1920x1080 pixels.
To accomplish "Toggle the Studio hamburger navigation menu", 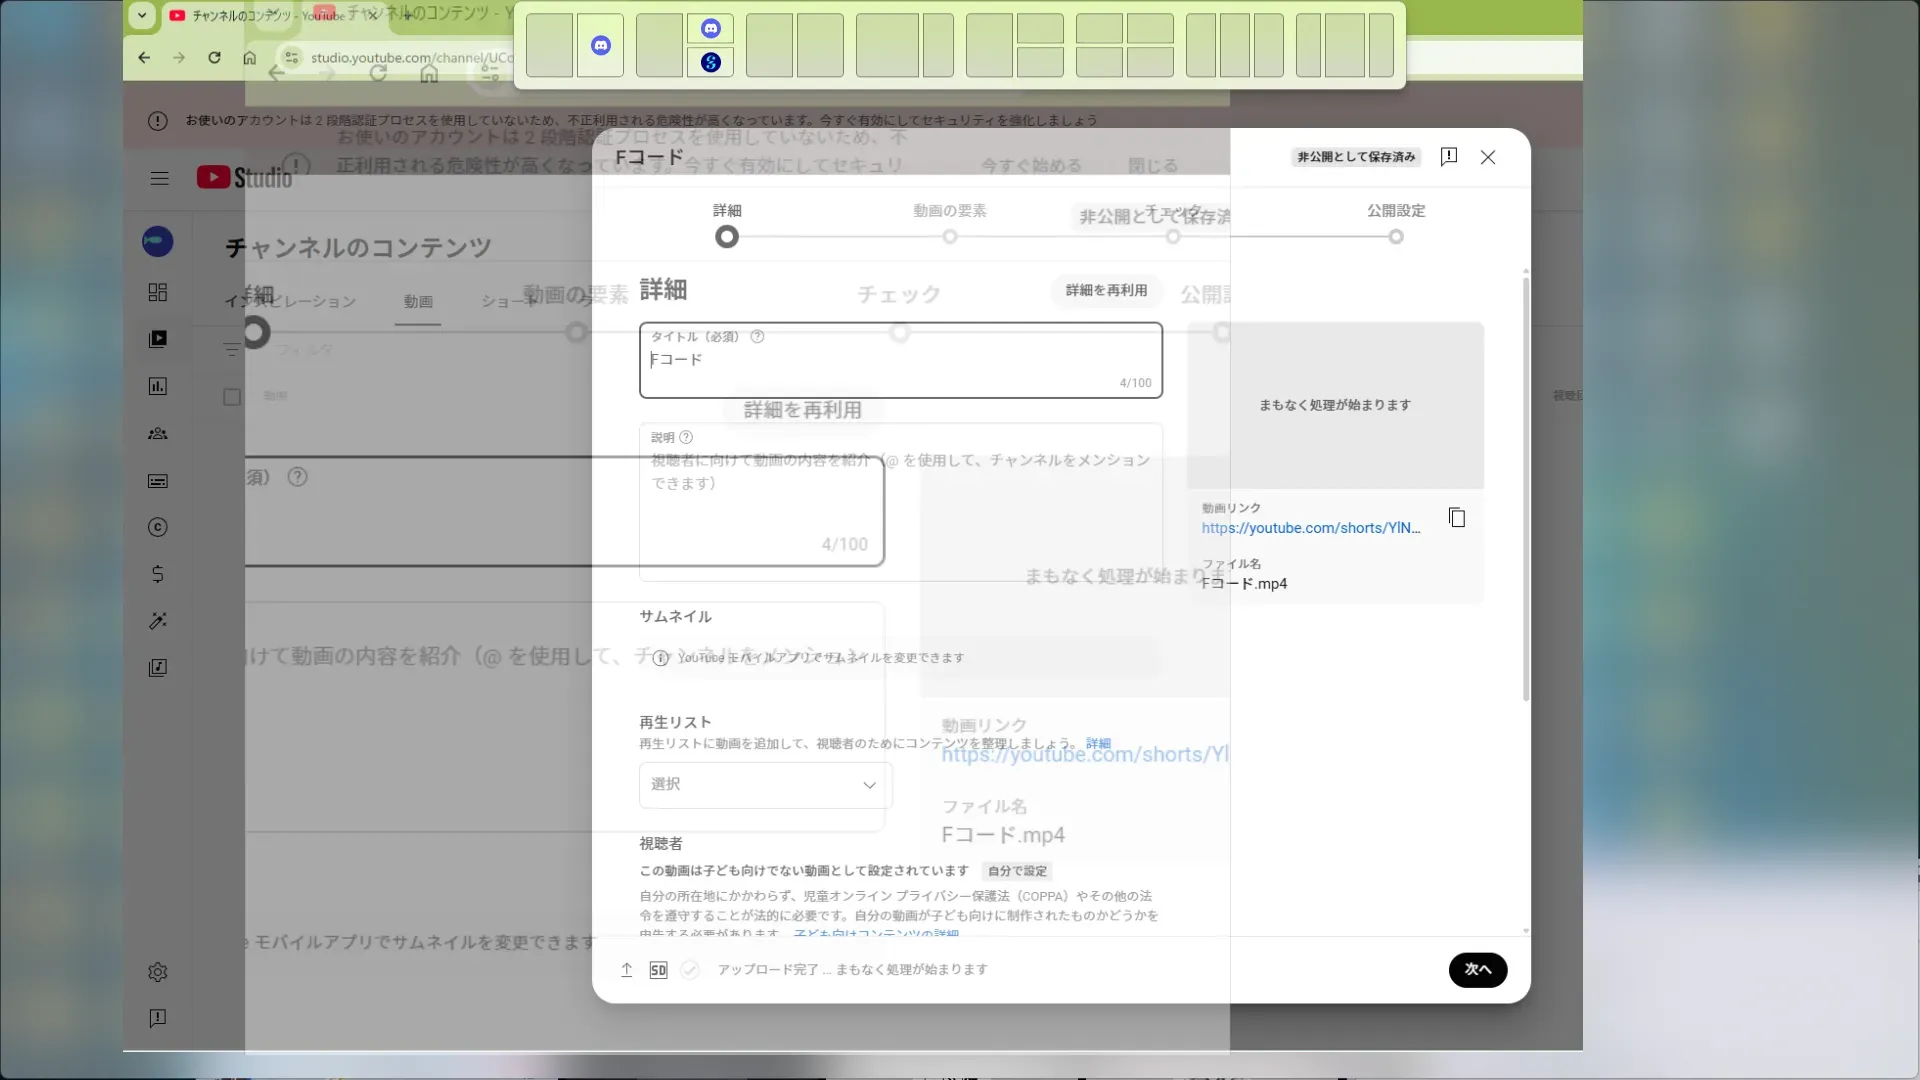I will 159,178.
